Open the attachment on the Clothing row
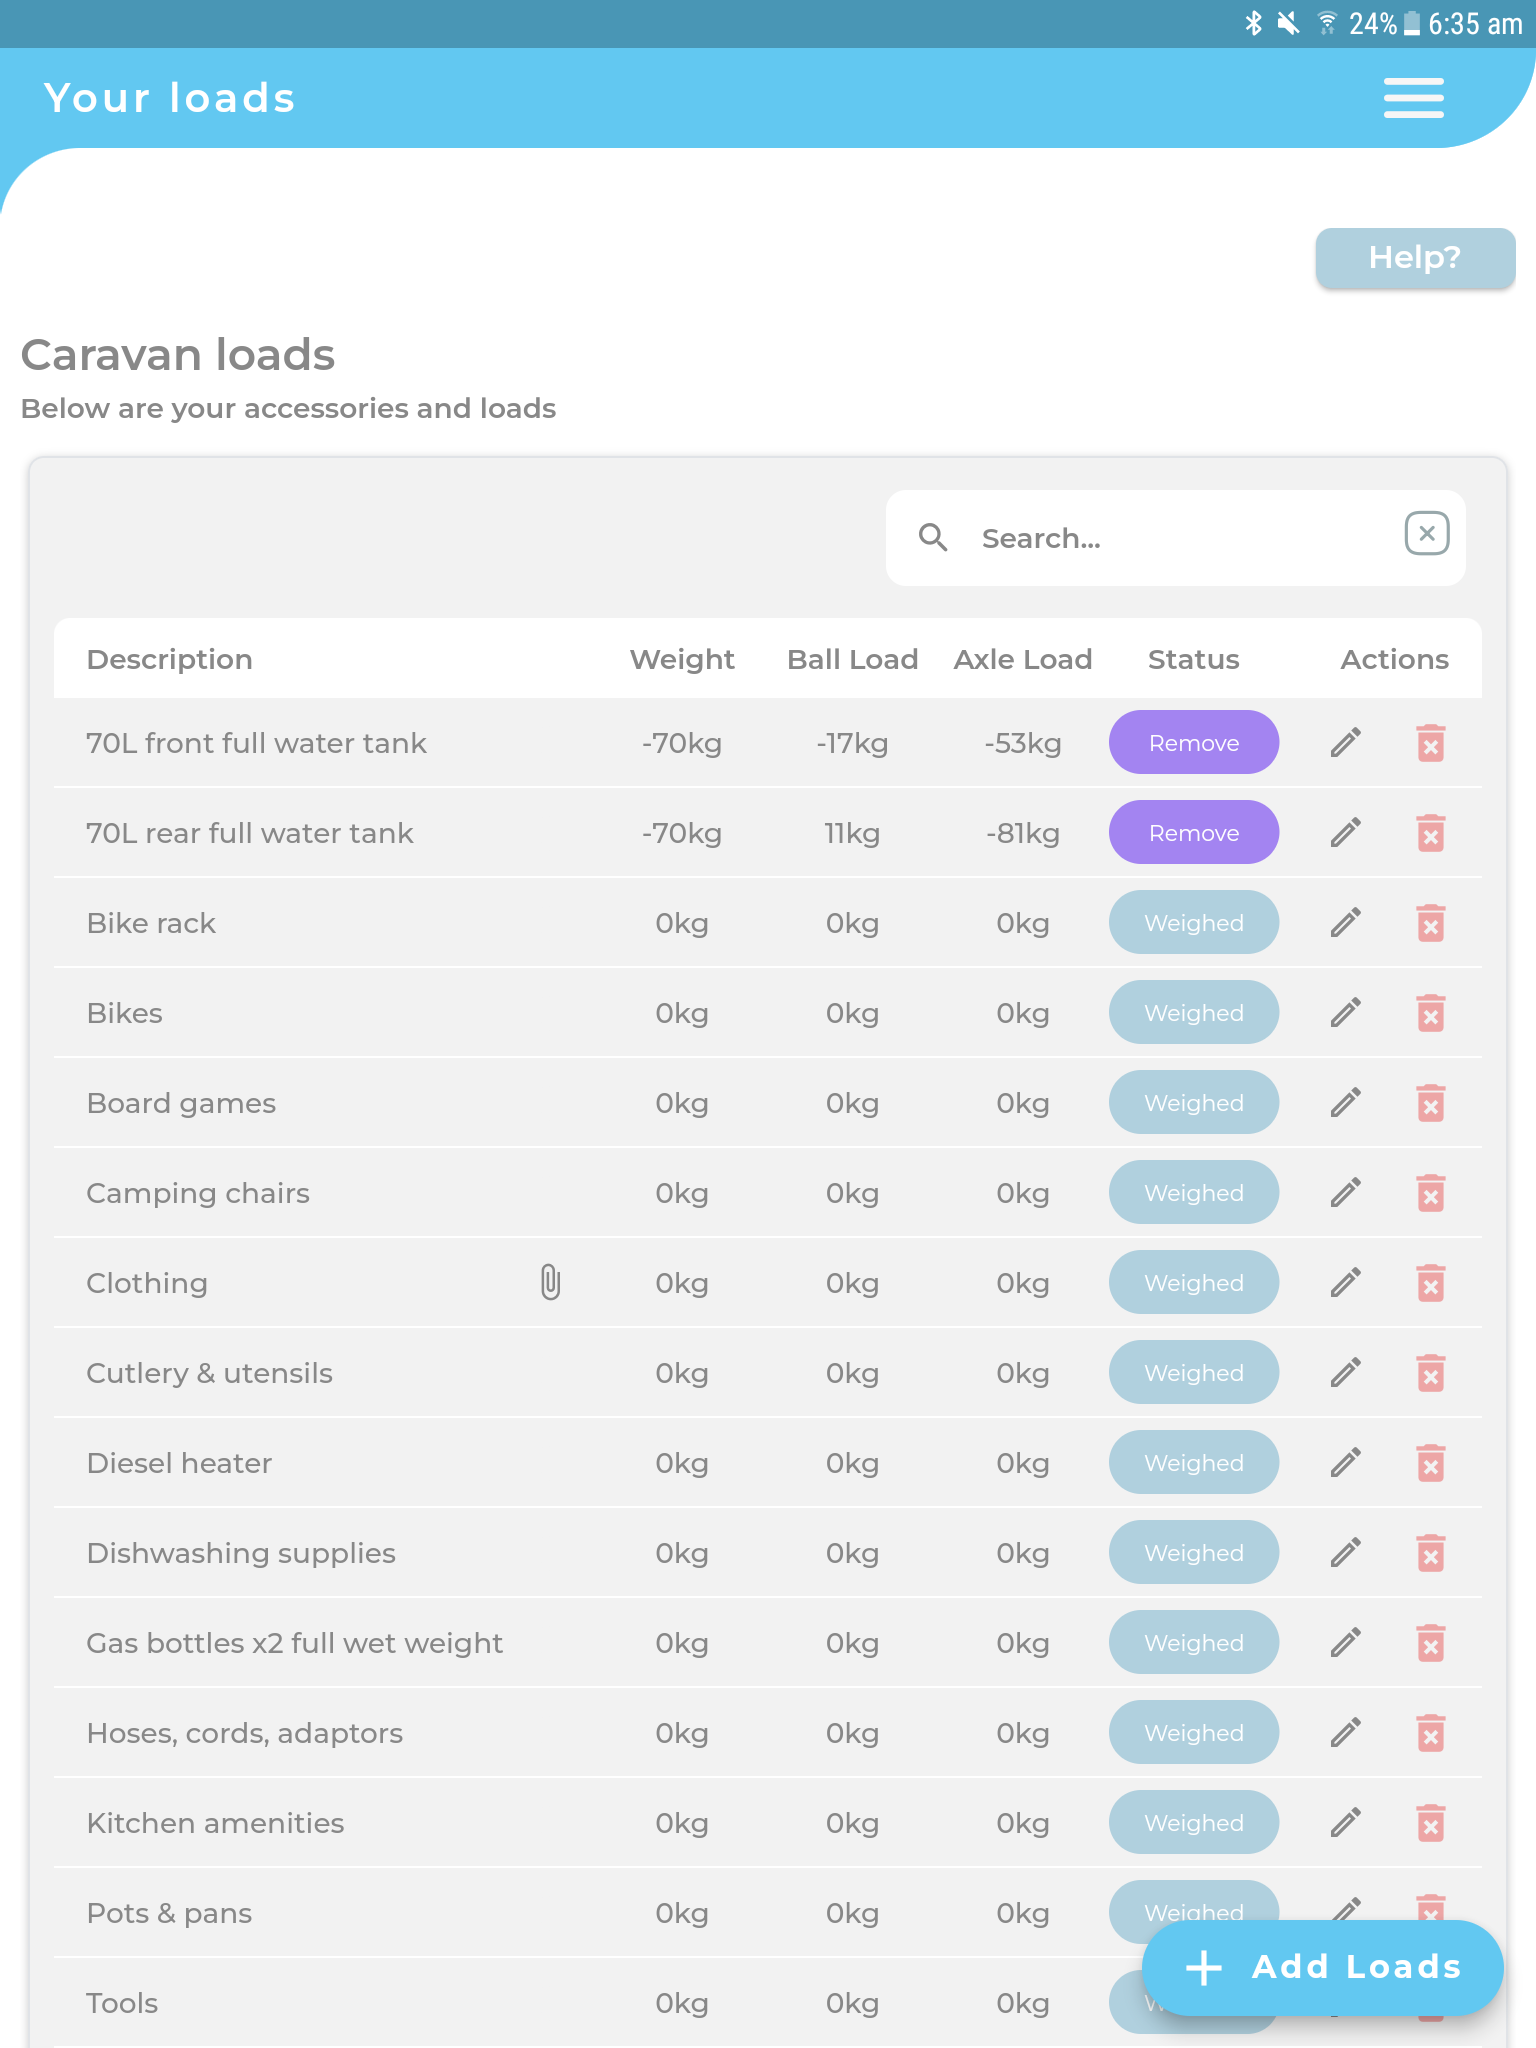This screenshot has height=2048, width=1536. point(550,1281)
